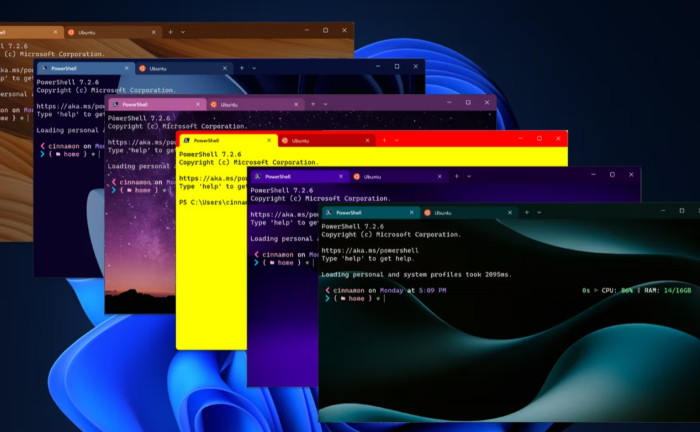Open a new tab in the dark purple window
This screenshot has width=700, height=432.
tap(457, 176)
